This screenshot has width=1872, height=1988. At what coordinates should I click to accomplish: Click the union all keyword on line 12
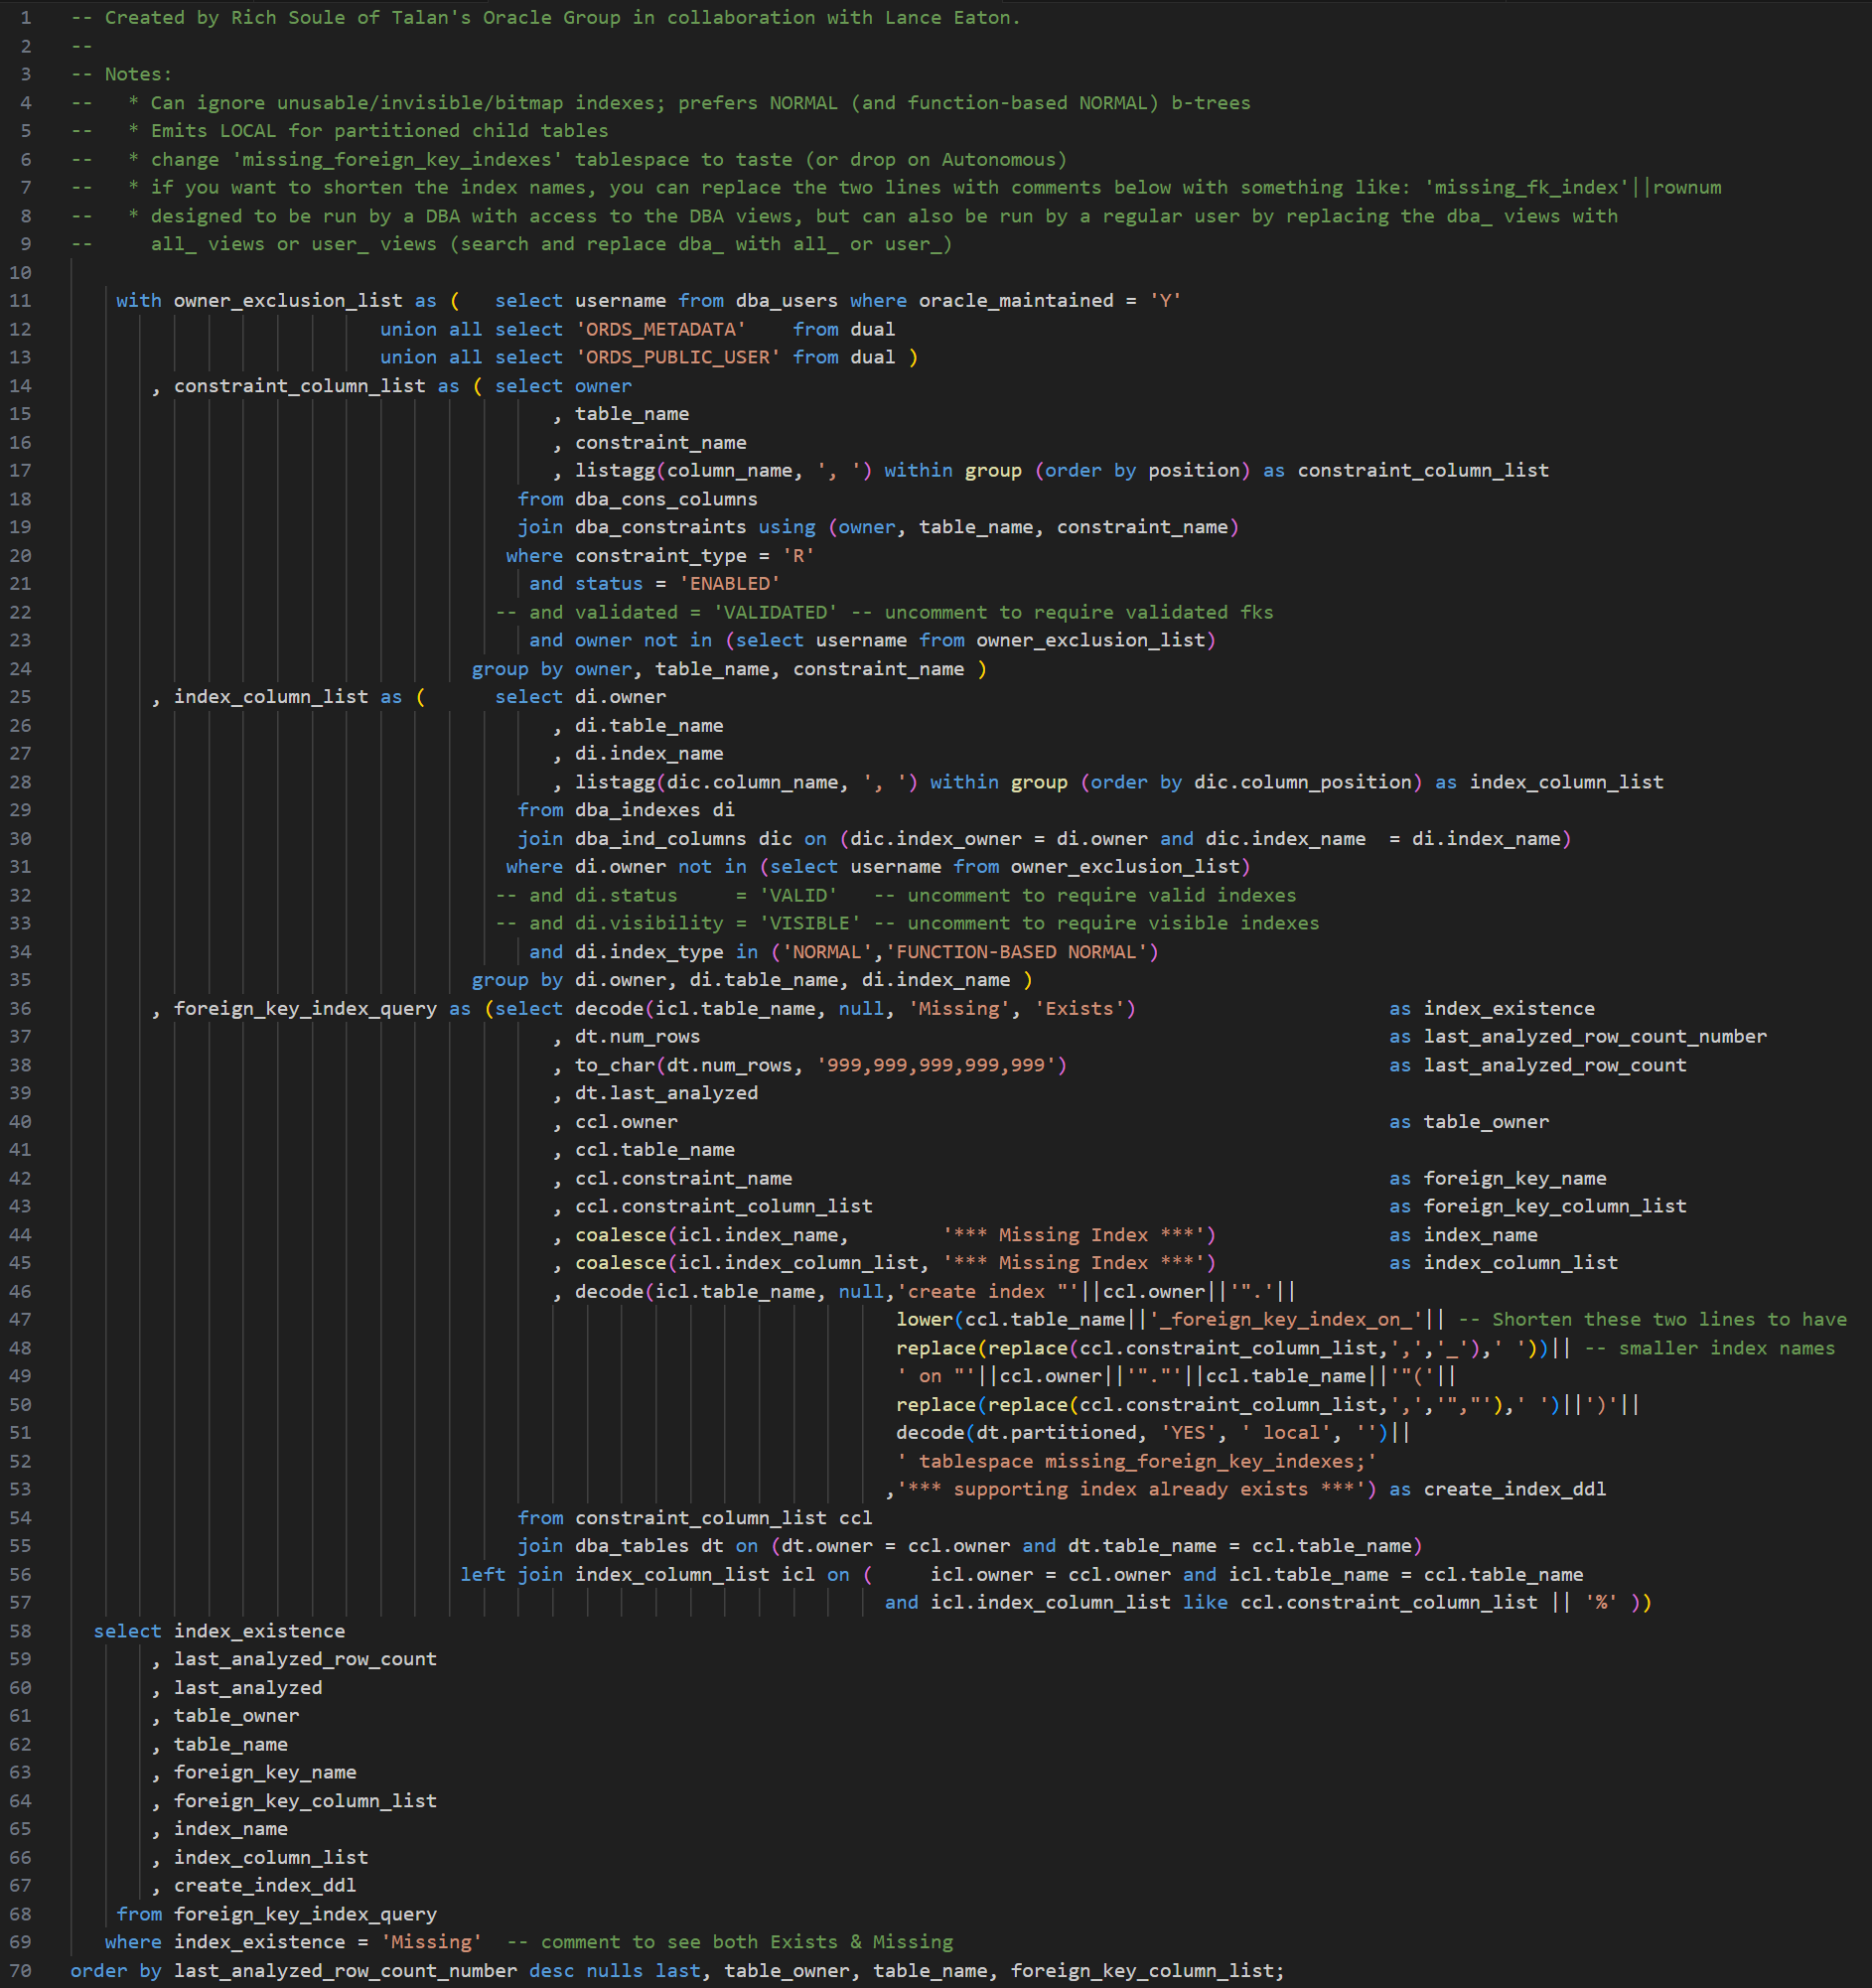pos(434,329)
